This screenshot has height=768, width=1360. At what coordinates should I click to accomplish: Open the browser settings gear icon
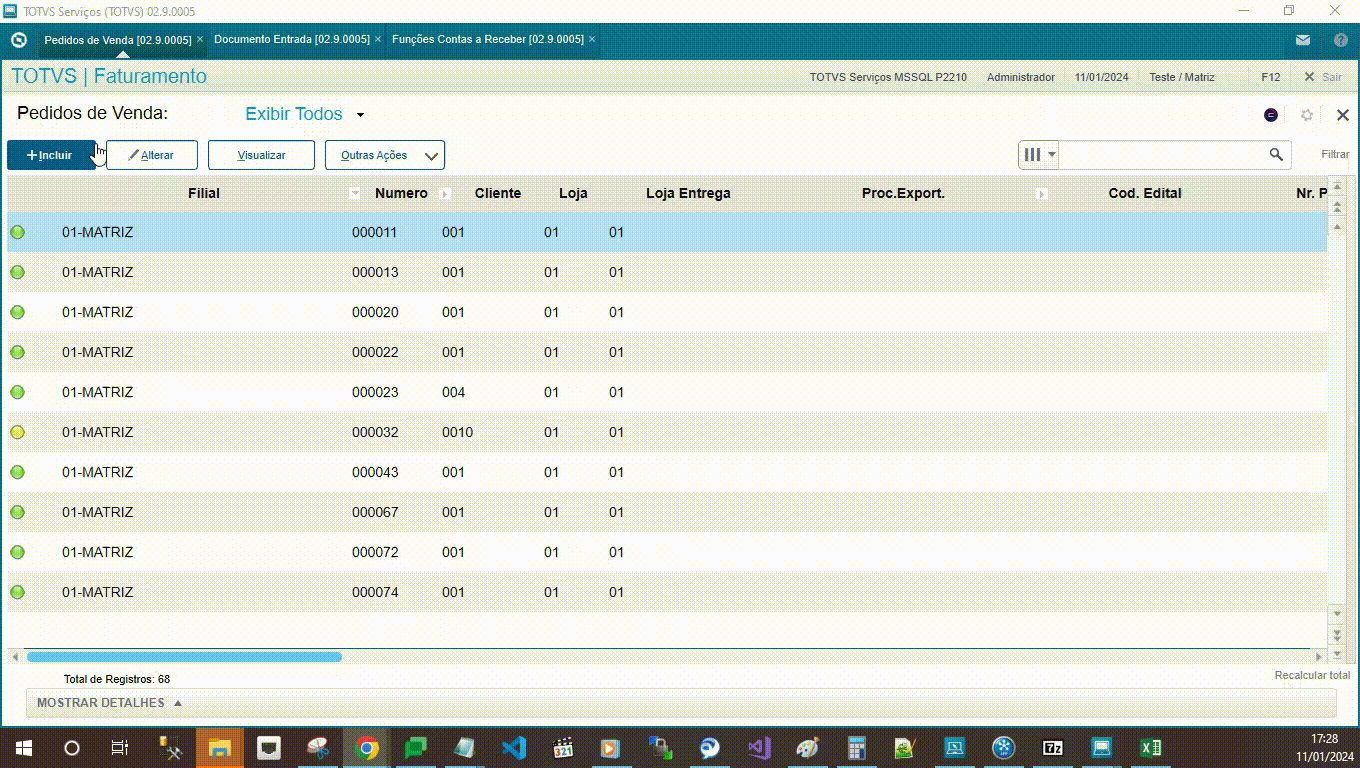pos(1307,115)
